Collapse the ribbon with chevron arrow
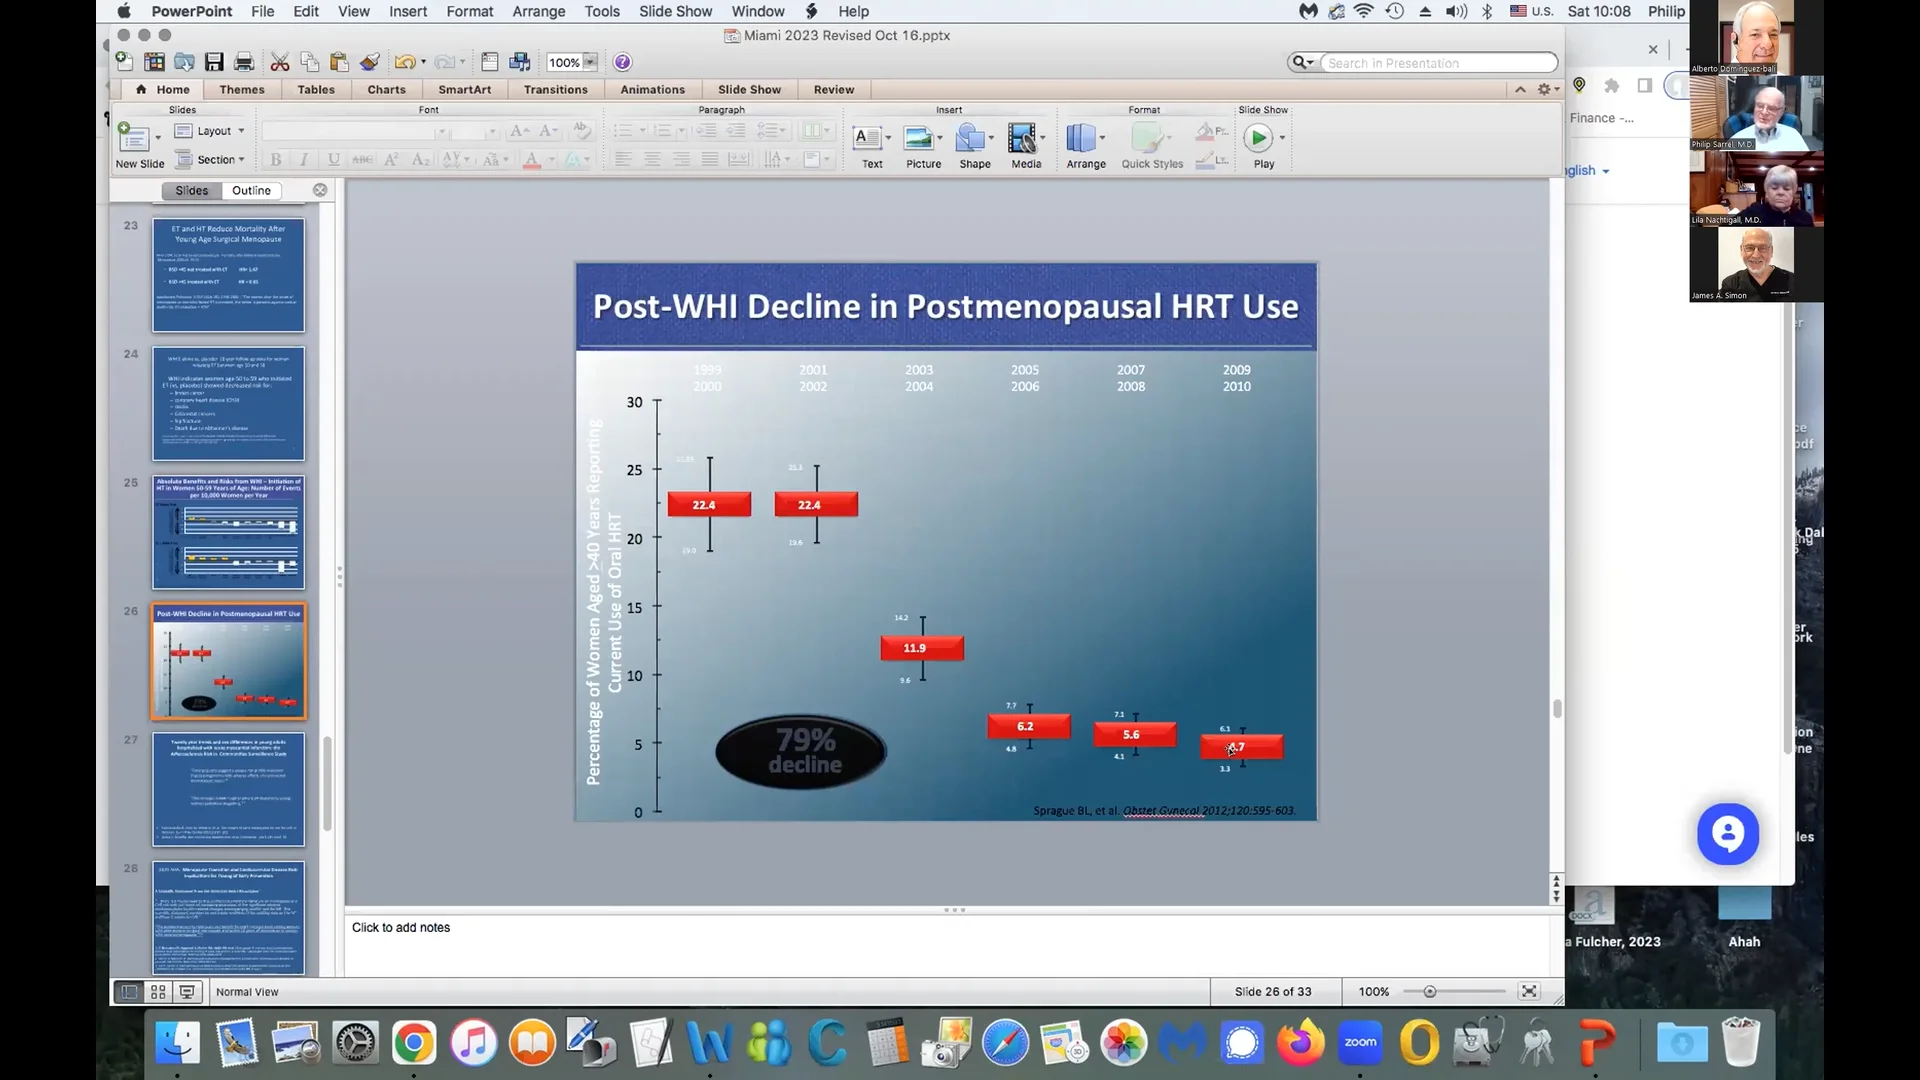 coord(1520,89)
